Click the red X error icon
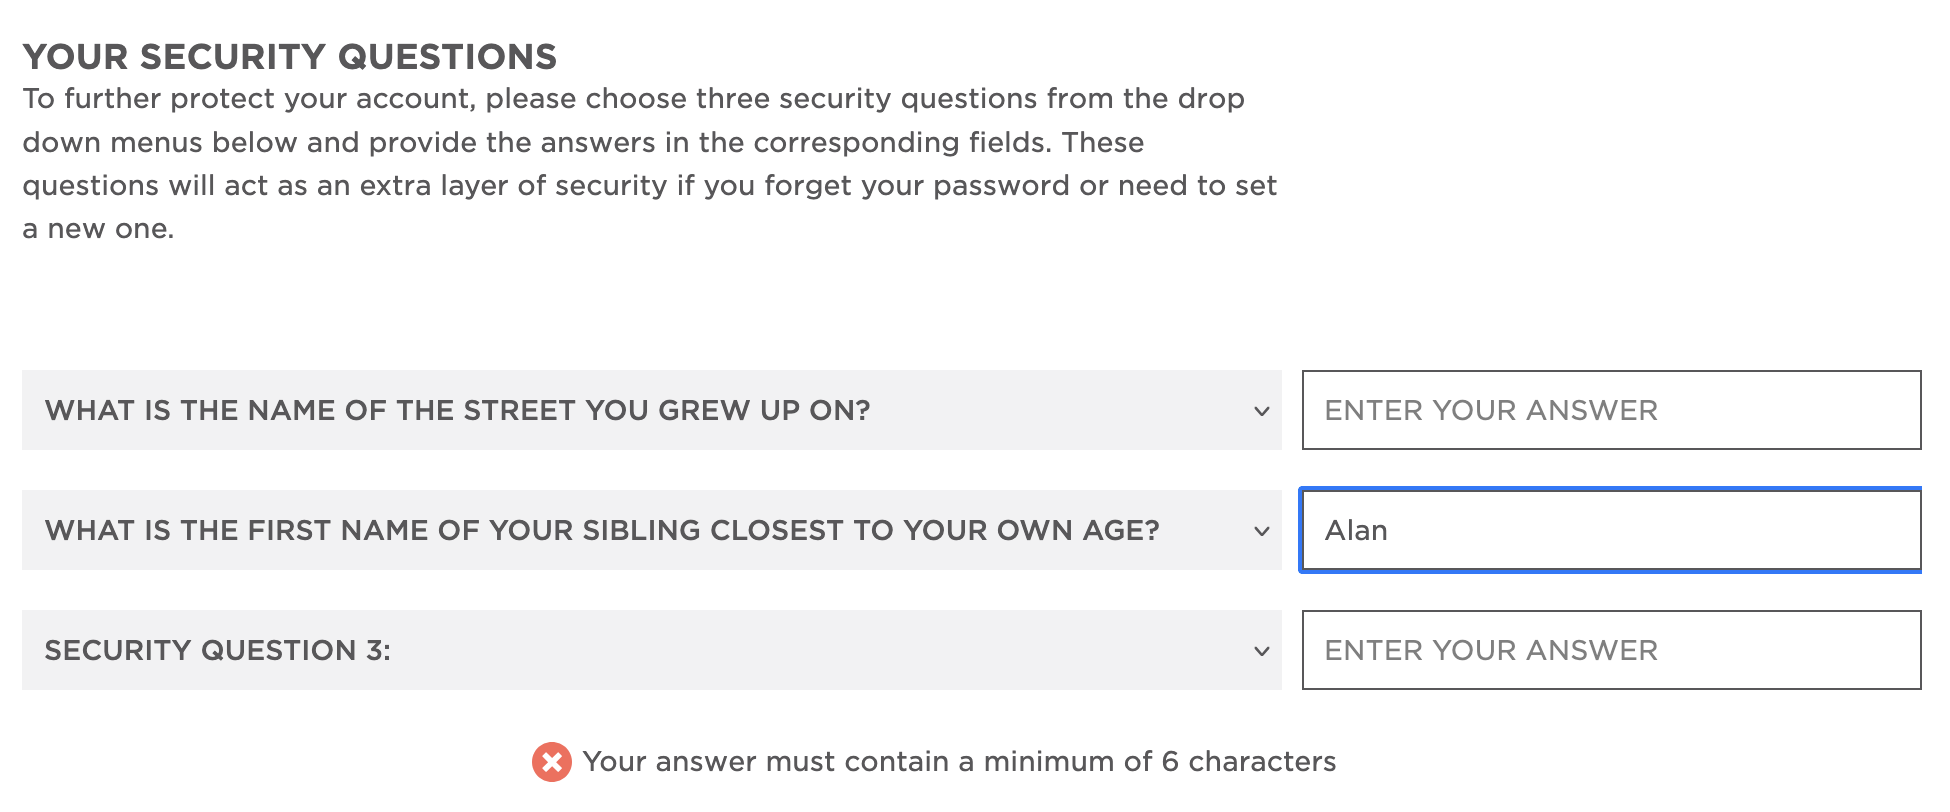Viewport: 1950px width, 812px height. click(551, 762)
